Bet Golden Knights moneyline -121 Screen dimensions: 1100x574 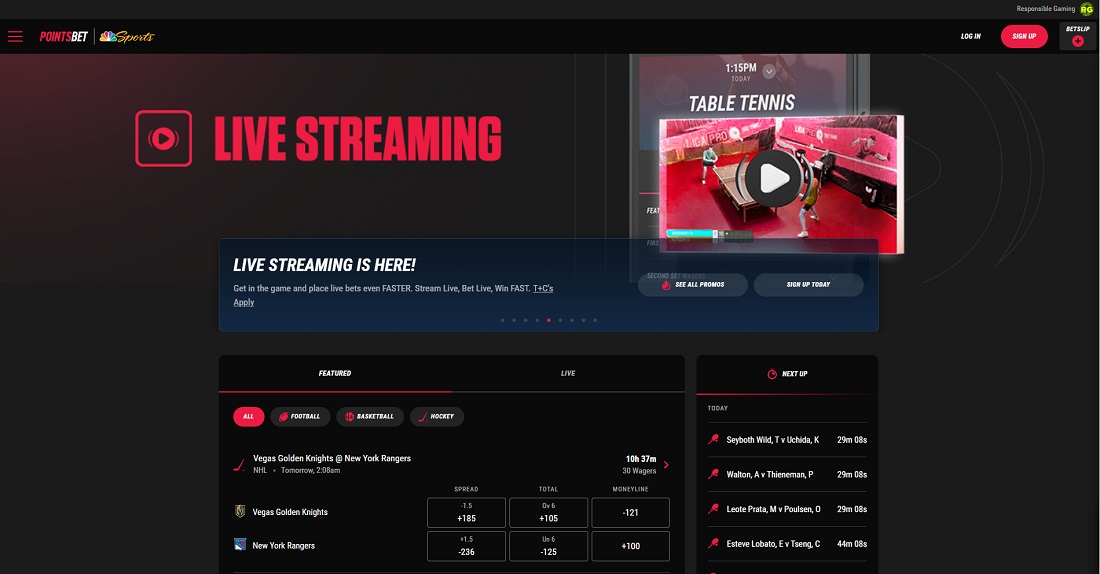(631, 512)
